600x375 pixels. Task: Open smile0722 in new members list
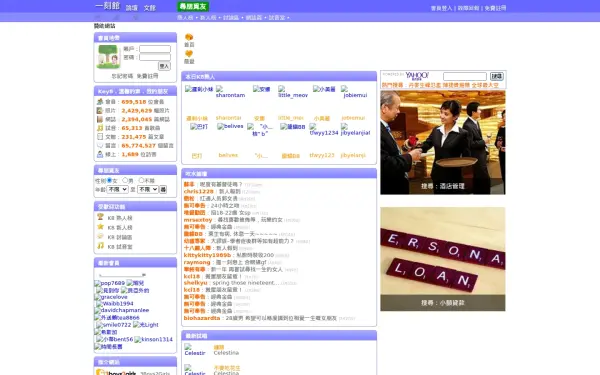point(114,325)
